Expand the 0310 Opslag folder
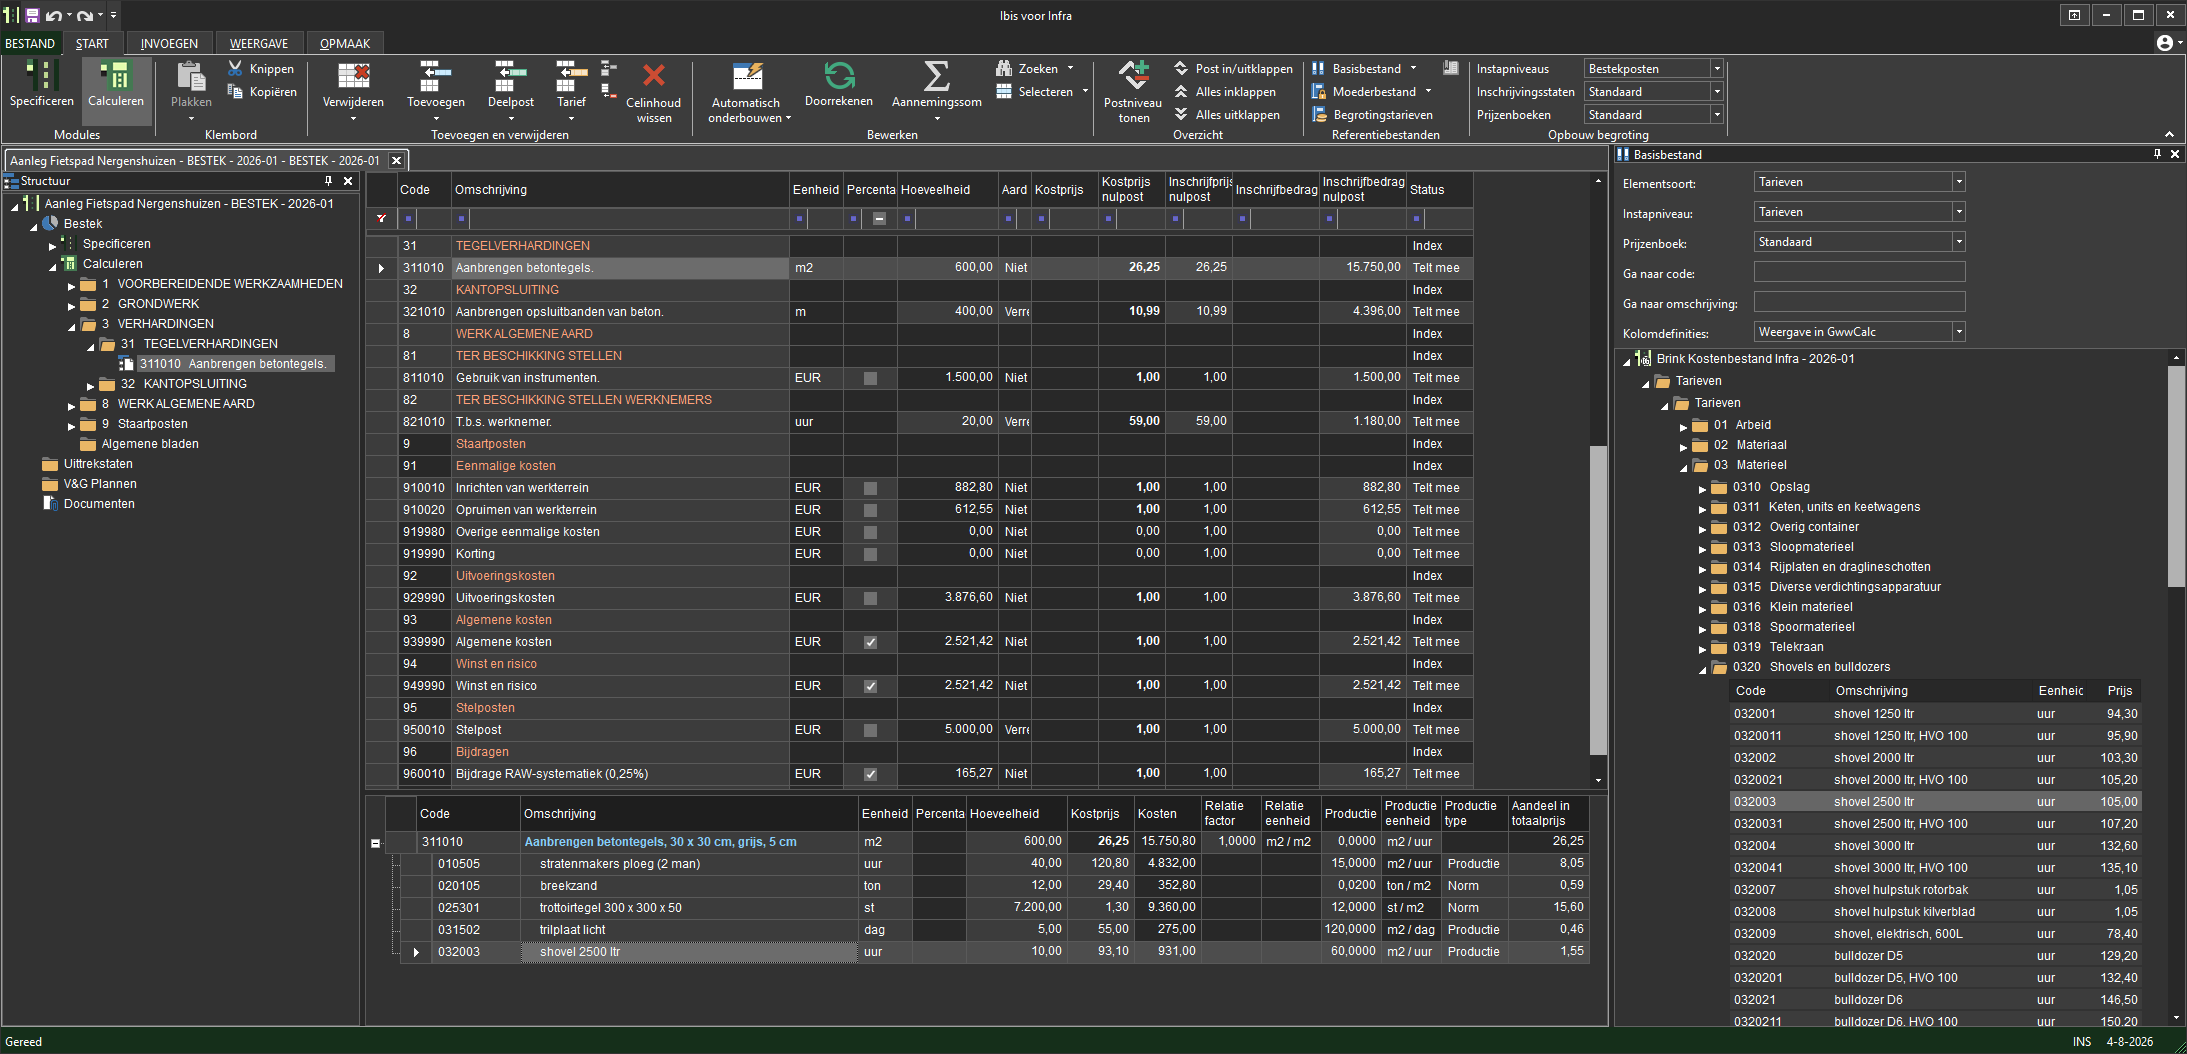The image size is (2187, 1054). 1702,488
